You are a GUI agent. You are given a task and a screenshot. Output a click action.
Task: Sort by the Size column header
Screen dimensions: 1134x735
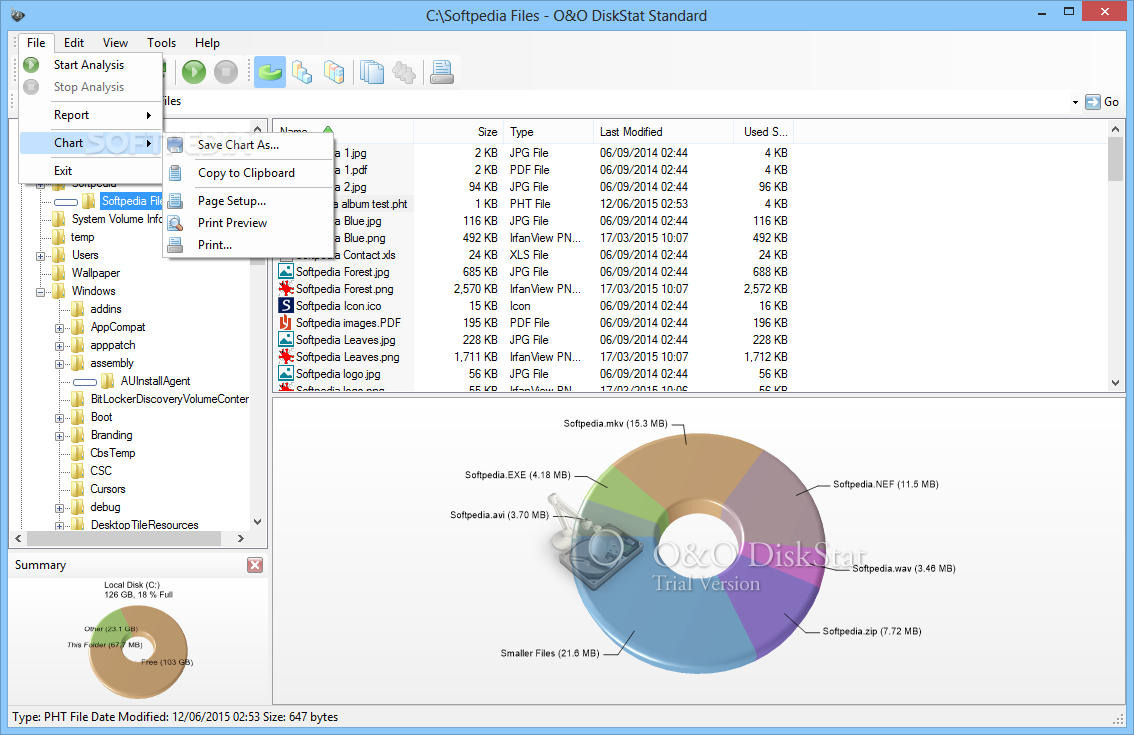click(459, 132)
